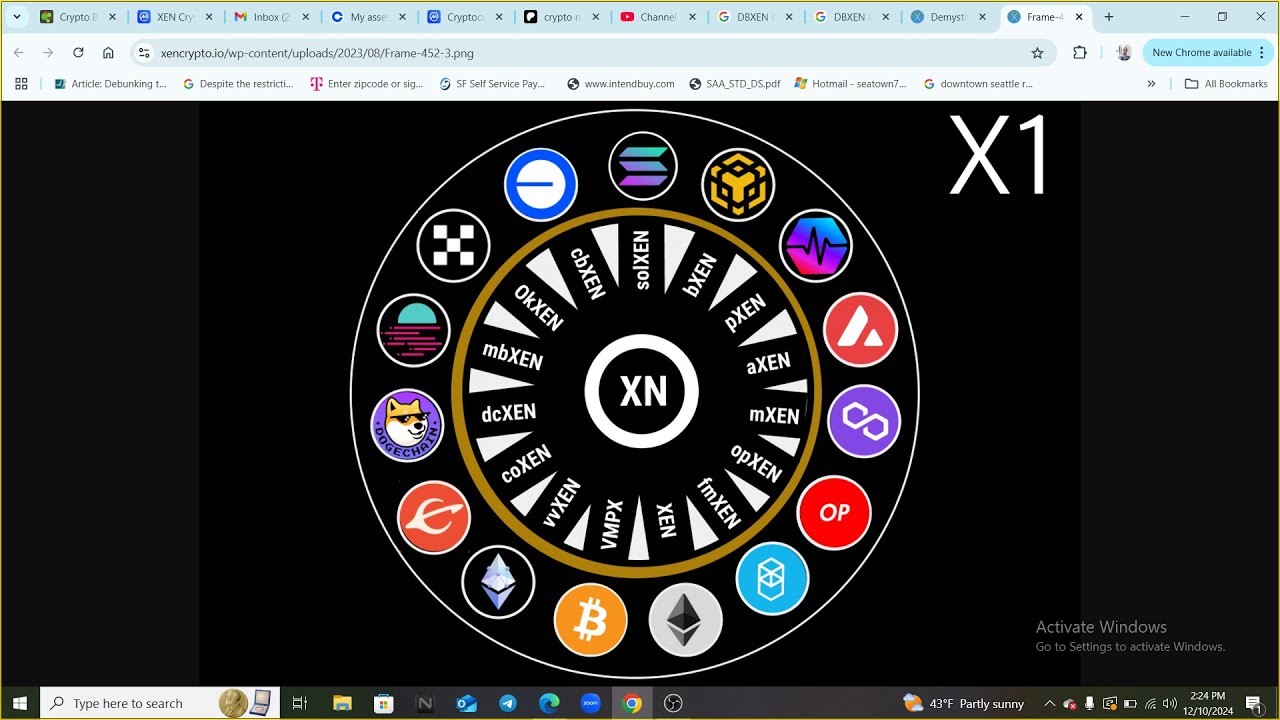Open the SF Self Service Pay bookmark
This screenshot has width=1280, height=720.
[x=493, y=84]
